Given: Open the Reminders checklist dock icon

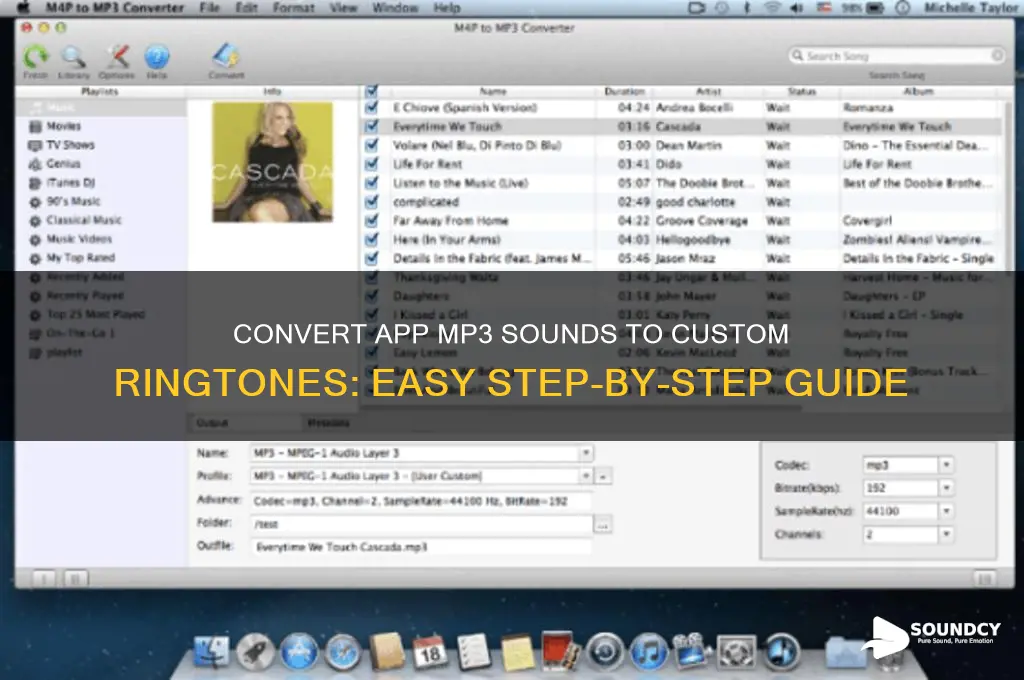Looking at the screenshot, I should 473,652.
